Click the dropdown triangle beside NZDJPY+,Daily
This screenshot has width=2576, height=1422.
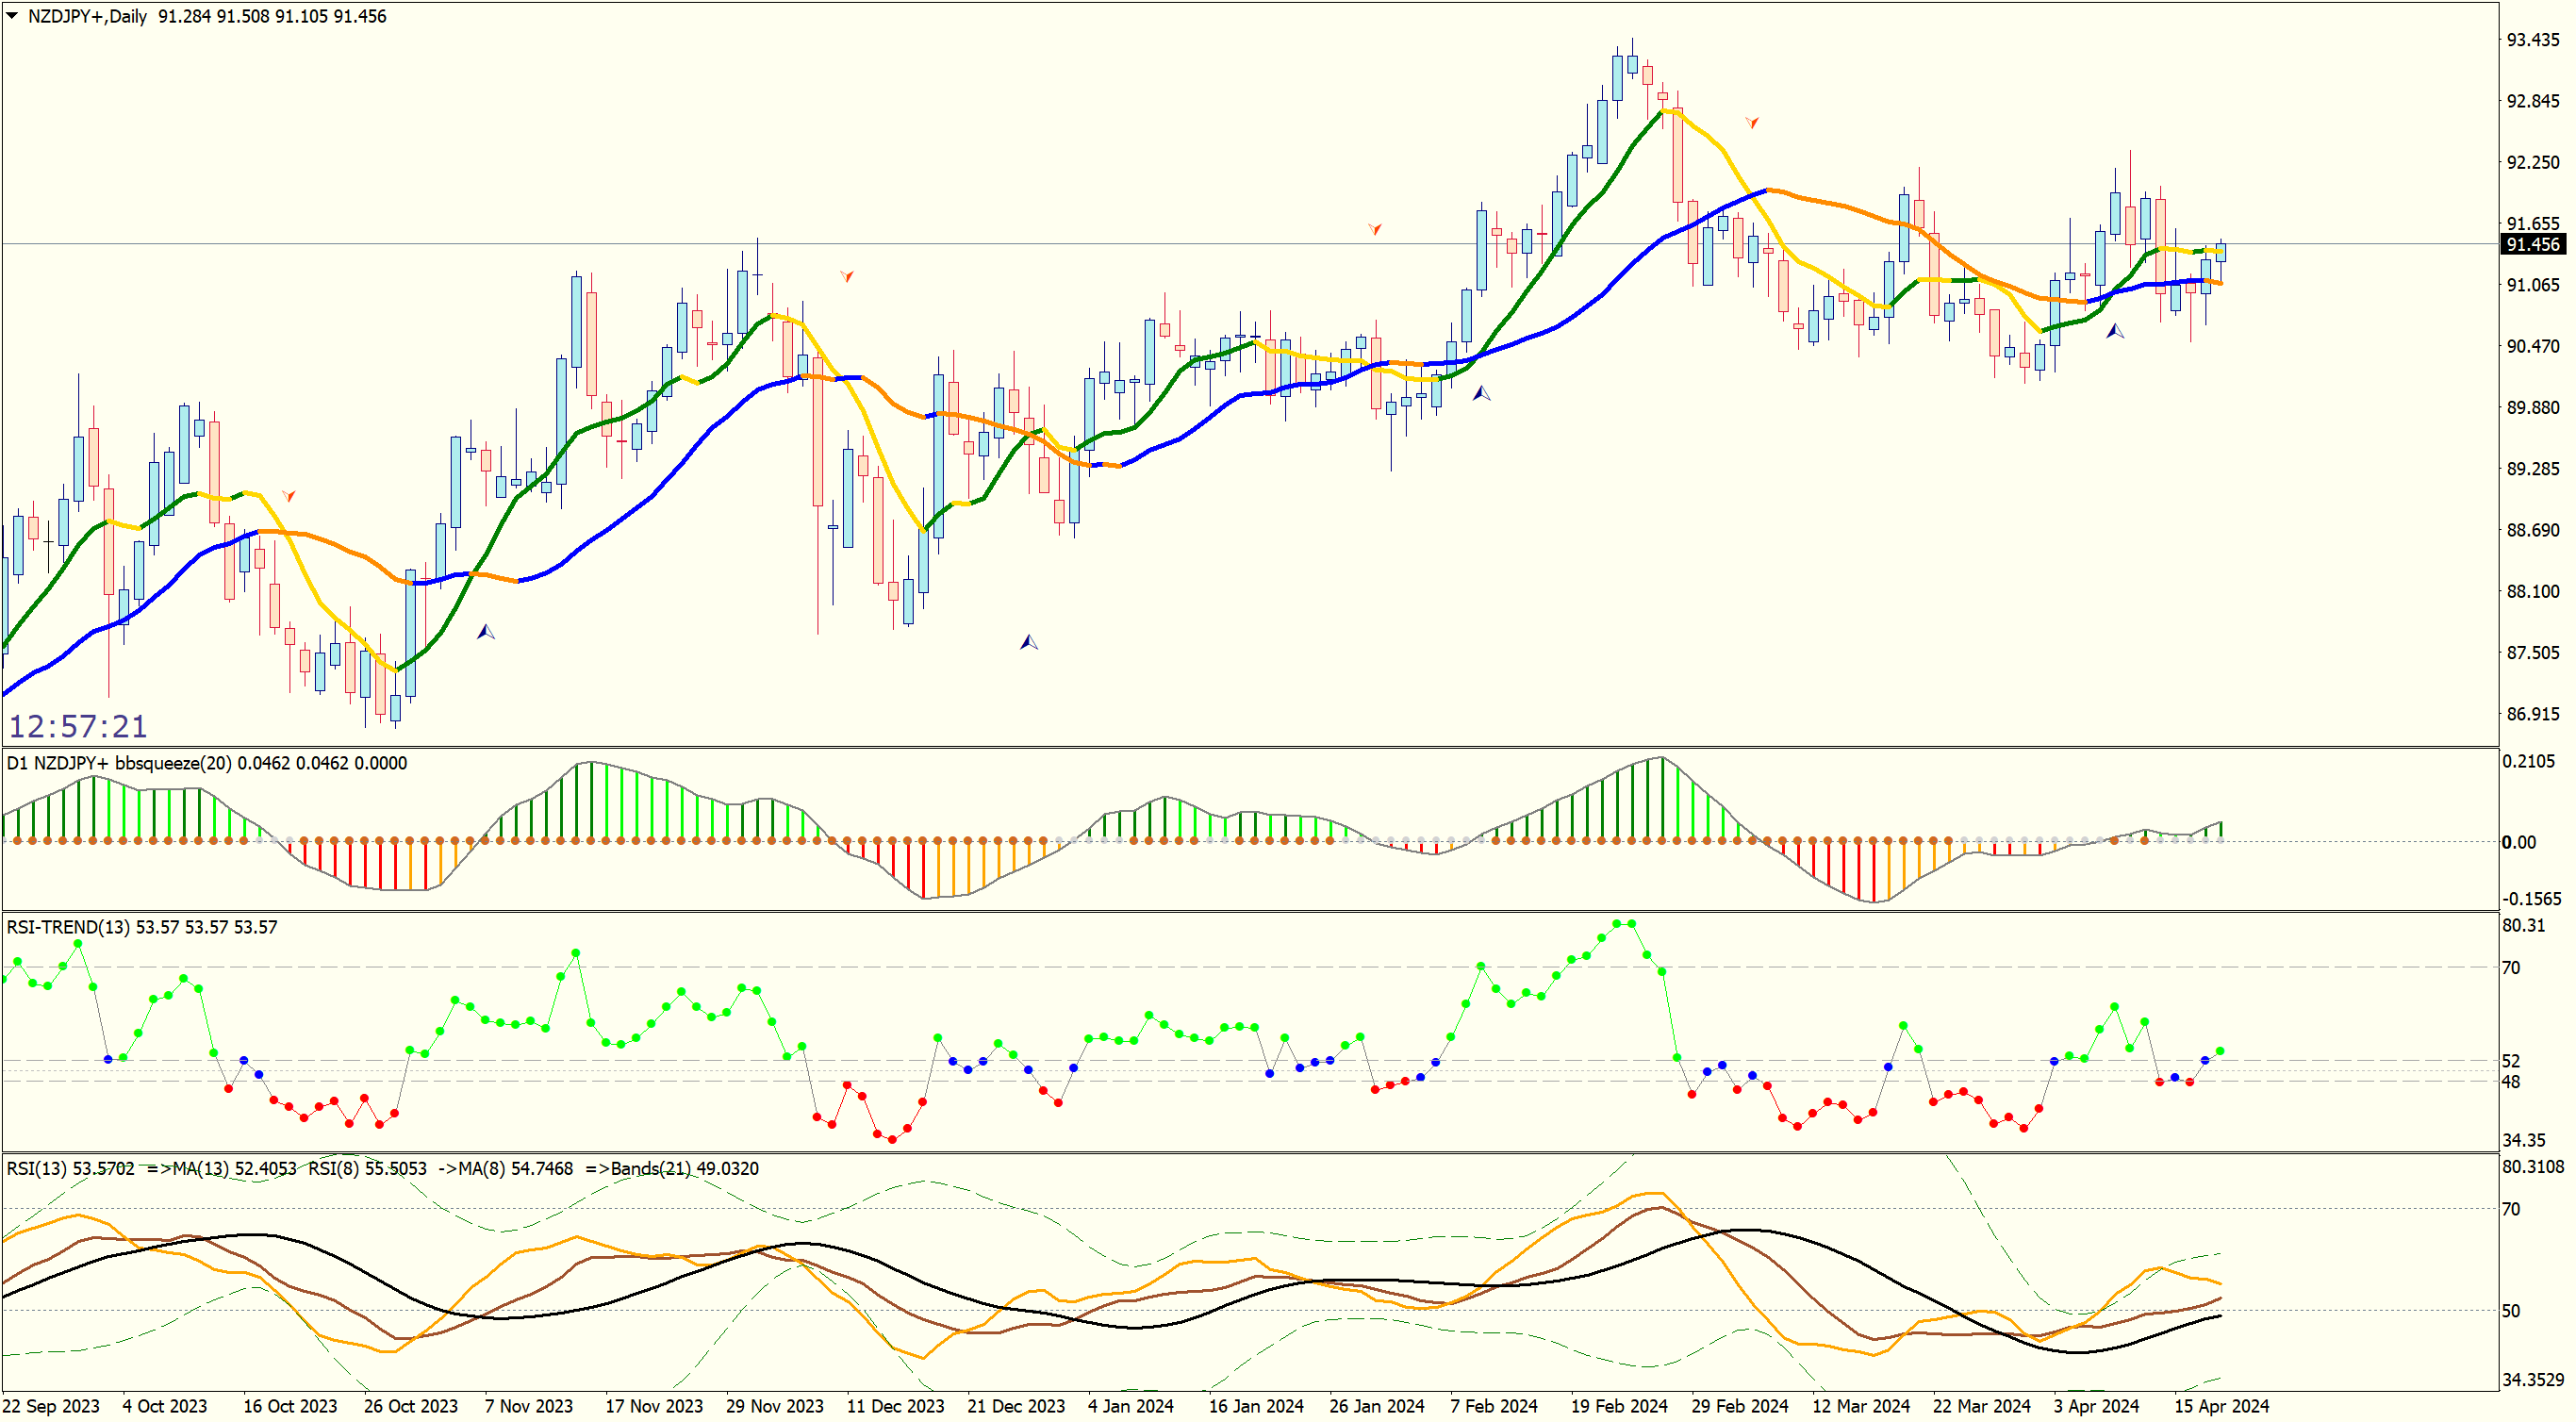pos(12,15)
